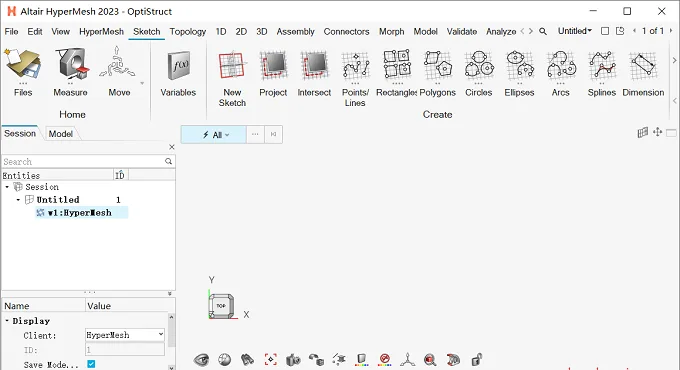The image size is (680, 370).
Task: Activate the Move tool
Action: (x=119, y=72)
